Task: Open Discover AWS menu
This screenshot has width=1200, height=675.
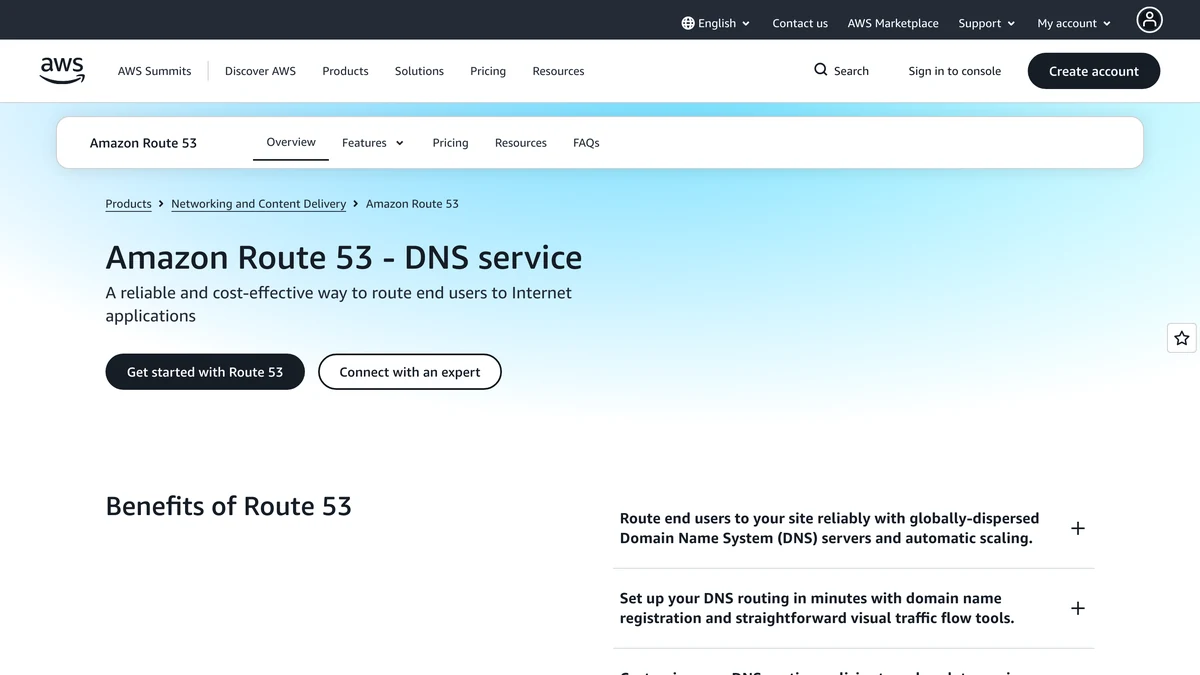Action: pos(260,71)
